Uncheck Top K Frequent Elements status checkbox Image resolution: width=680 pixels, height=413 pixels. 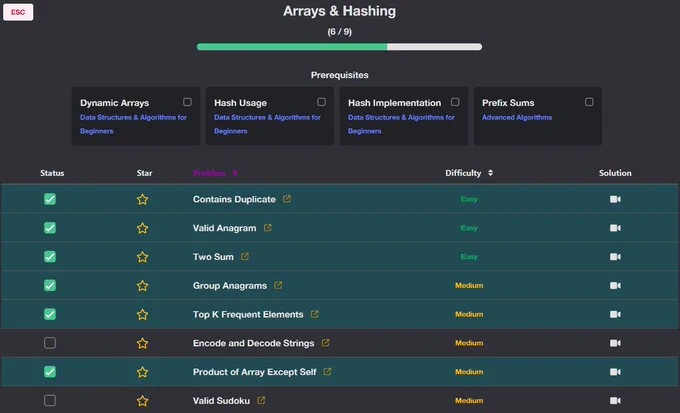(x=50, y=314)
